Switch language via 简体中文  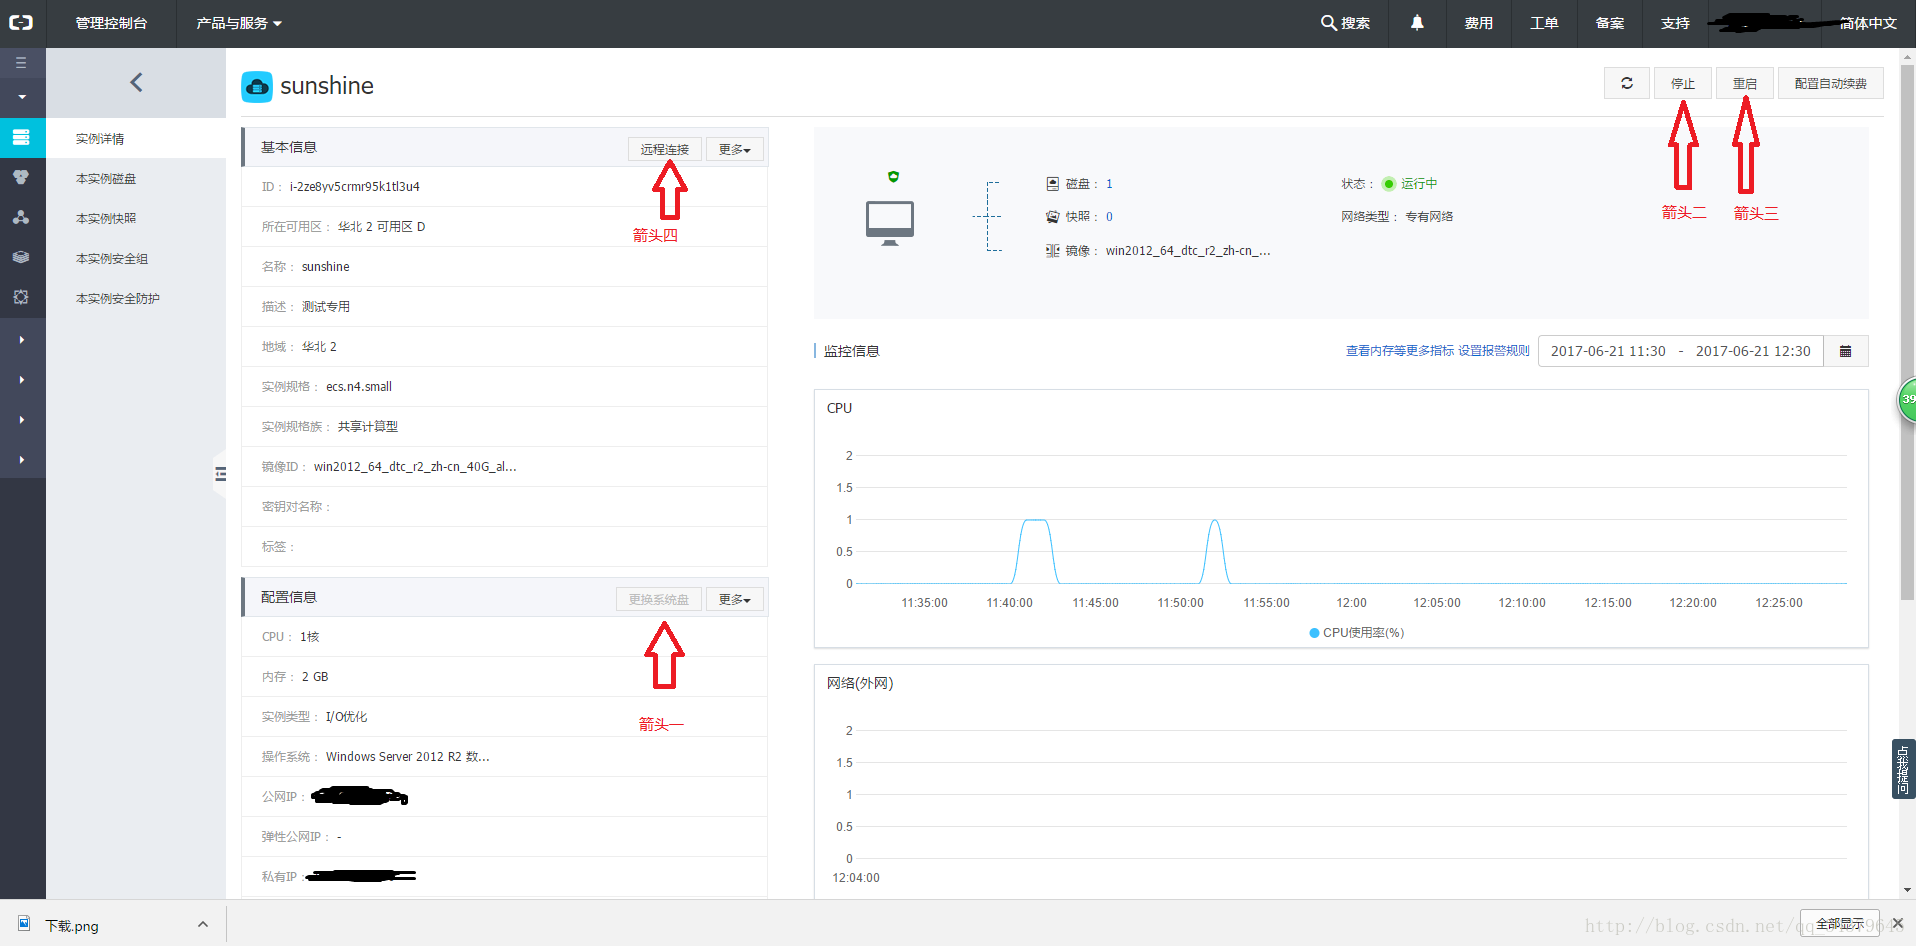pyautogui.click(x=1868, y=23)
